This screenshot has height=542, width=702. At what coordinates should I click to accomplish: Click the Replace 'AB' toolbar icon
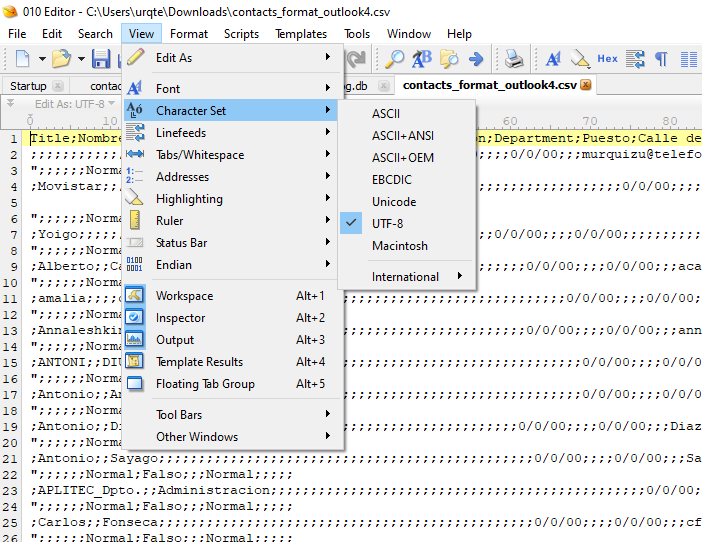tap(422, 59)
